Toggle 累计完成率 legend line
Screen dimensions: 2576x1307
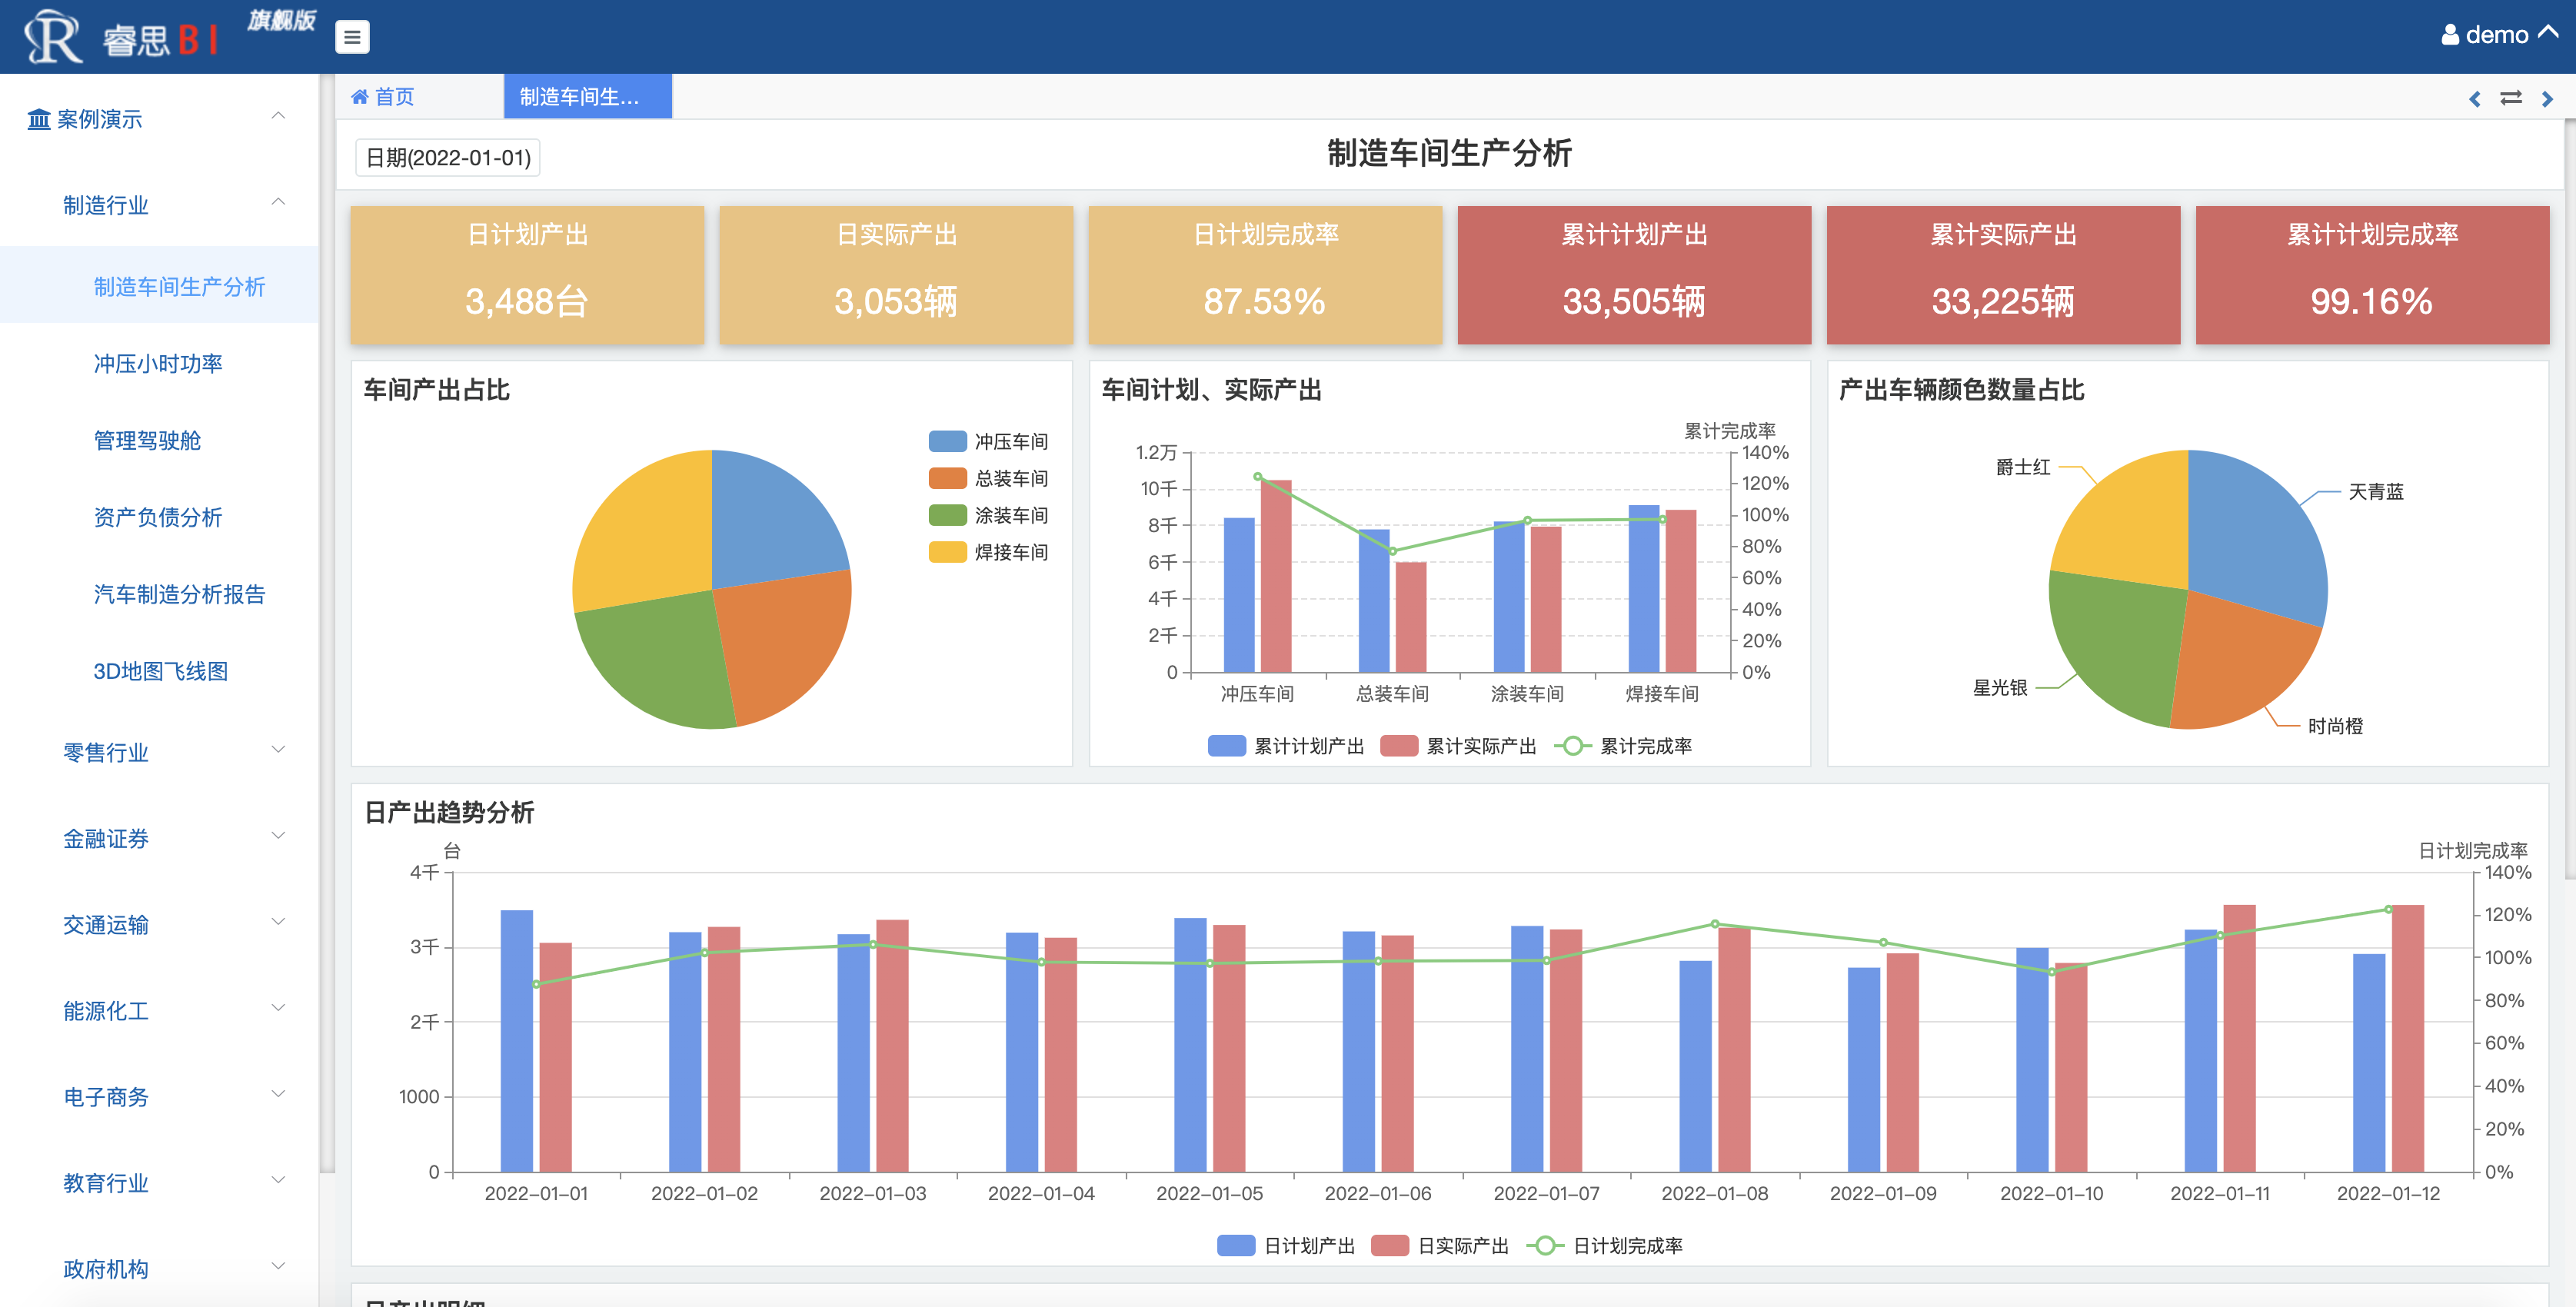(x=1623, y=747)
